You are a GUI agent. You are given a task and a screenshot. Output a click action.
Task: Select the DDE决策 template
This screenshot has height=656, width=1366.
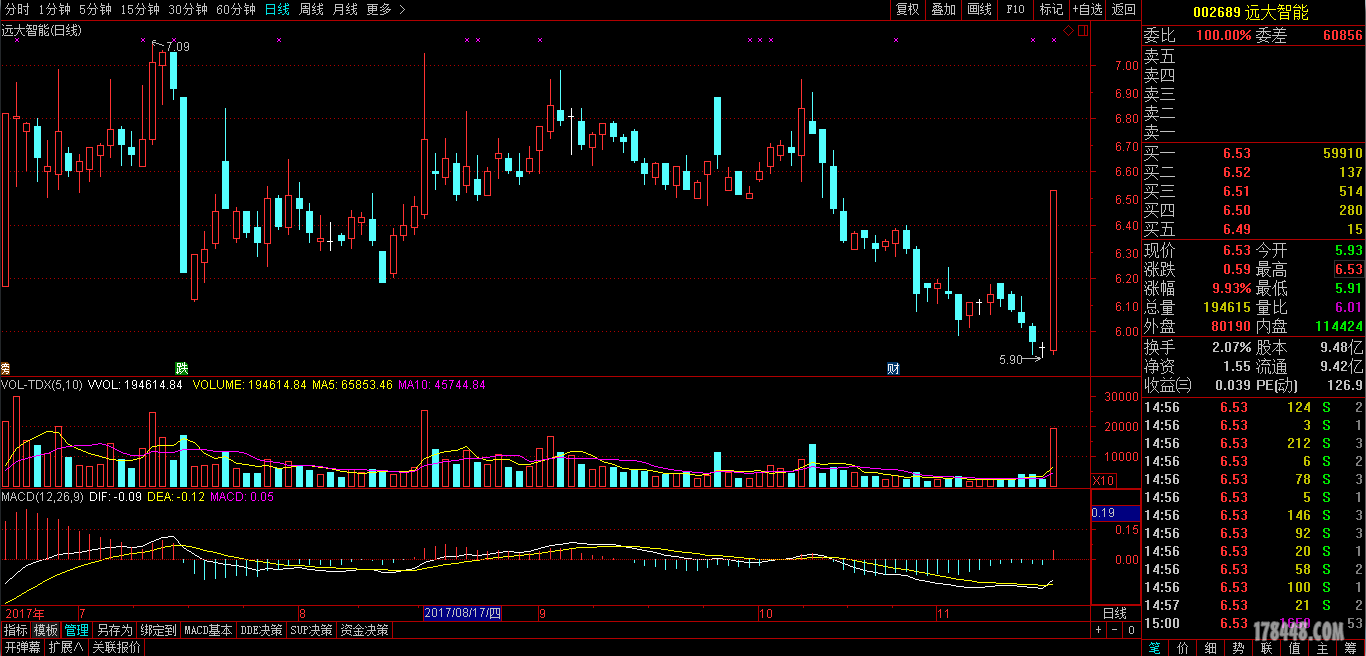click(x=262, y=630)
